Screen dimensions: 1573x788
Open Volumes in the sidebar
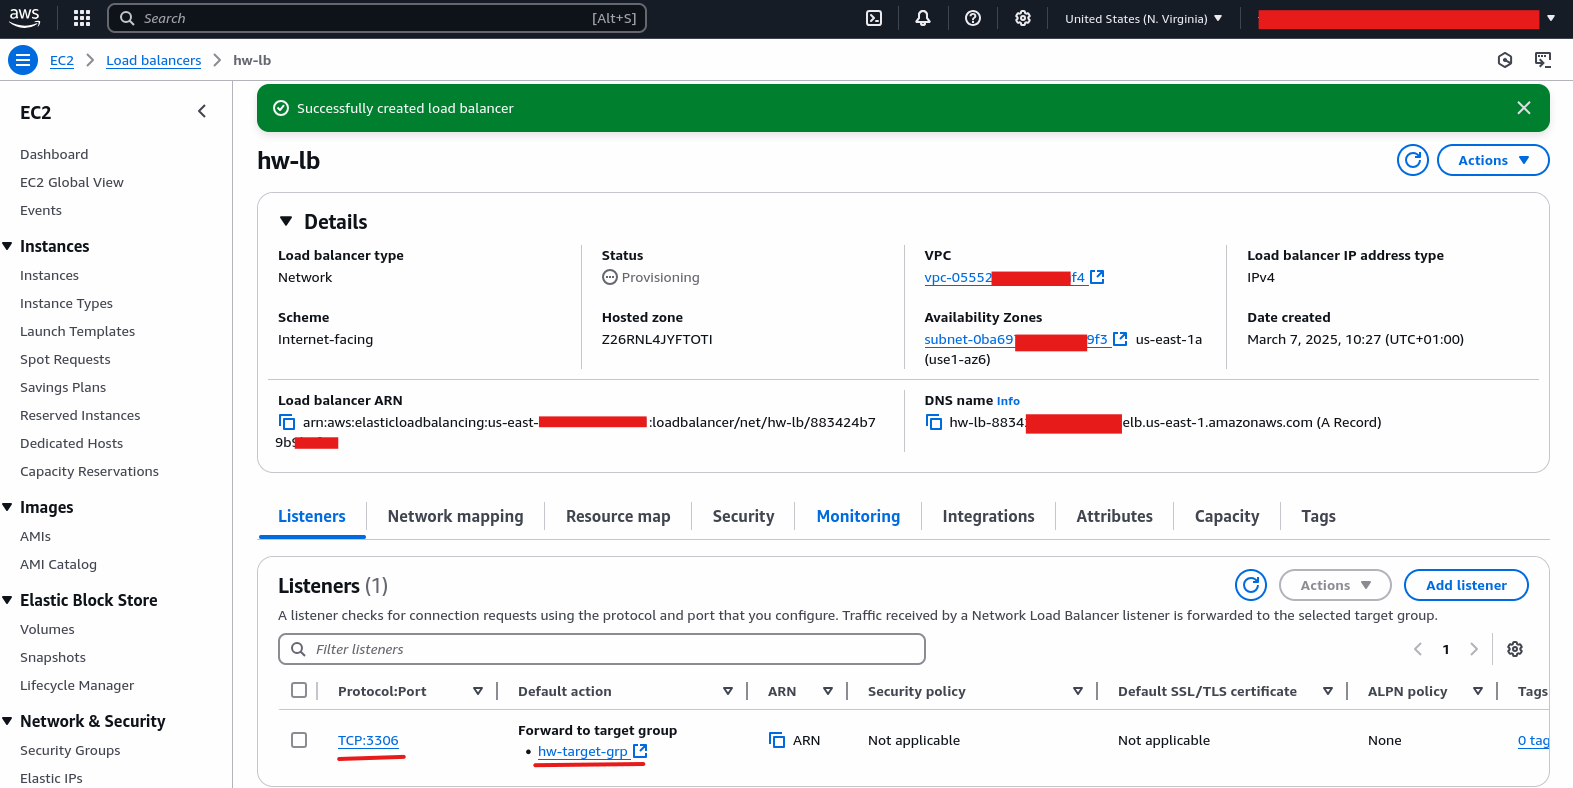point(47,629)
